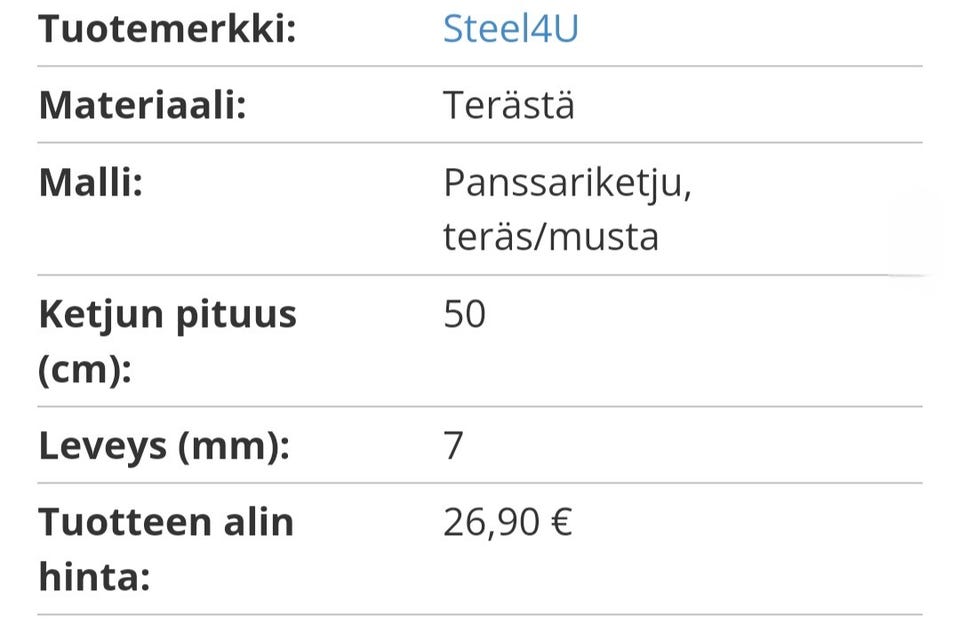This screenshot has width=960, height=624.
Task: Click the (mm): unit text
Action: 233,446
